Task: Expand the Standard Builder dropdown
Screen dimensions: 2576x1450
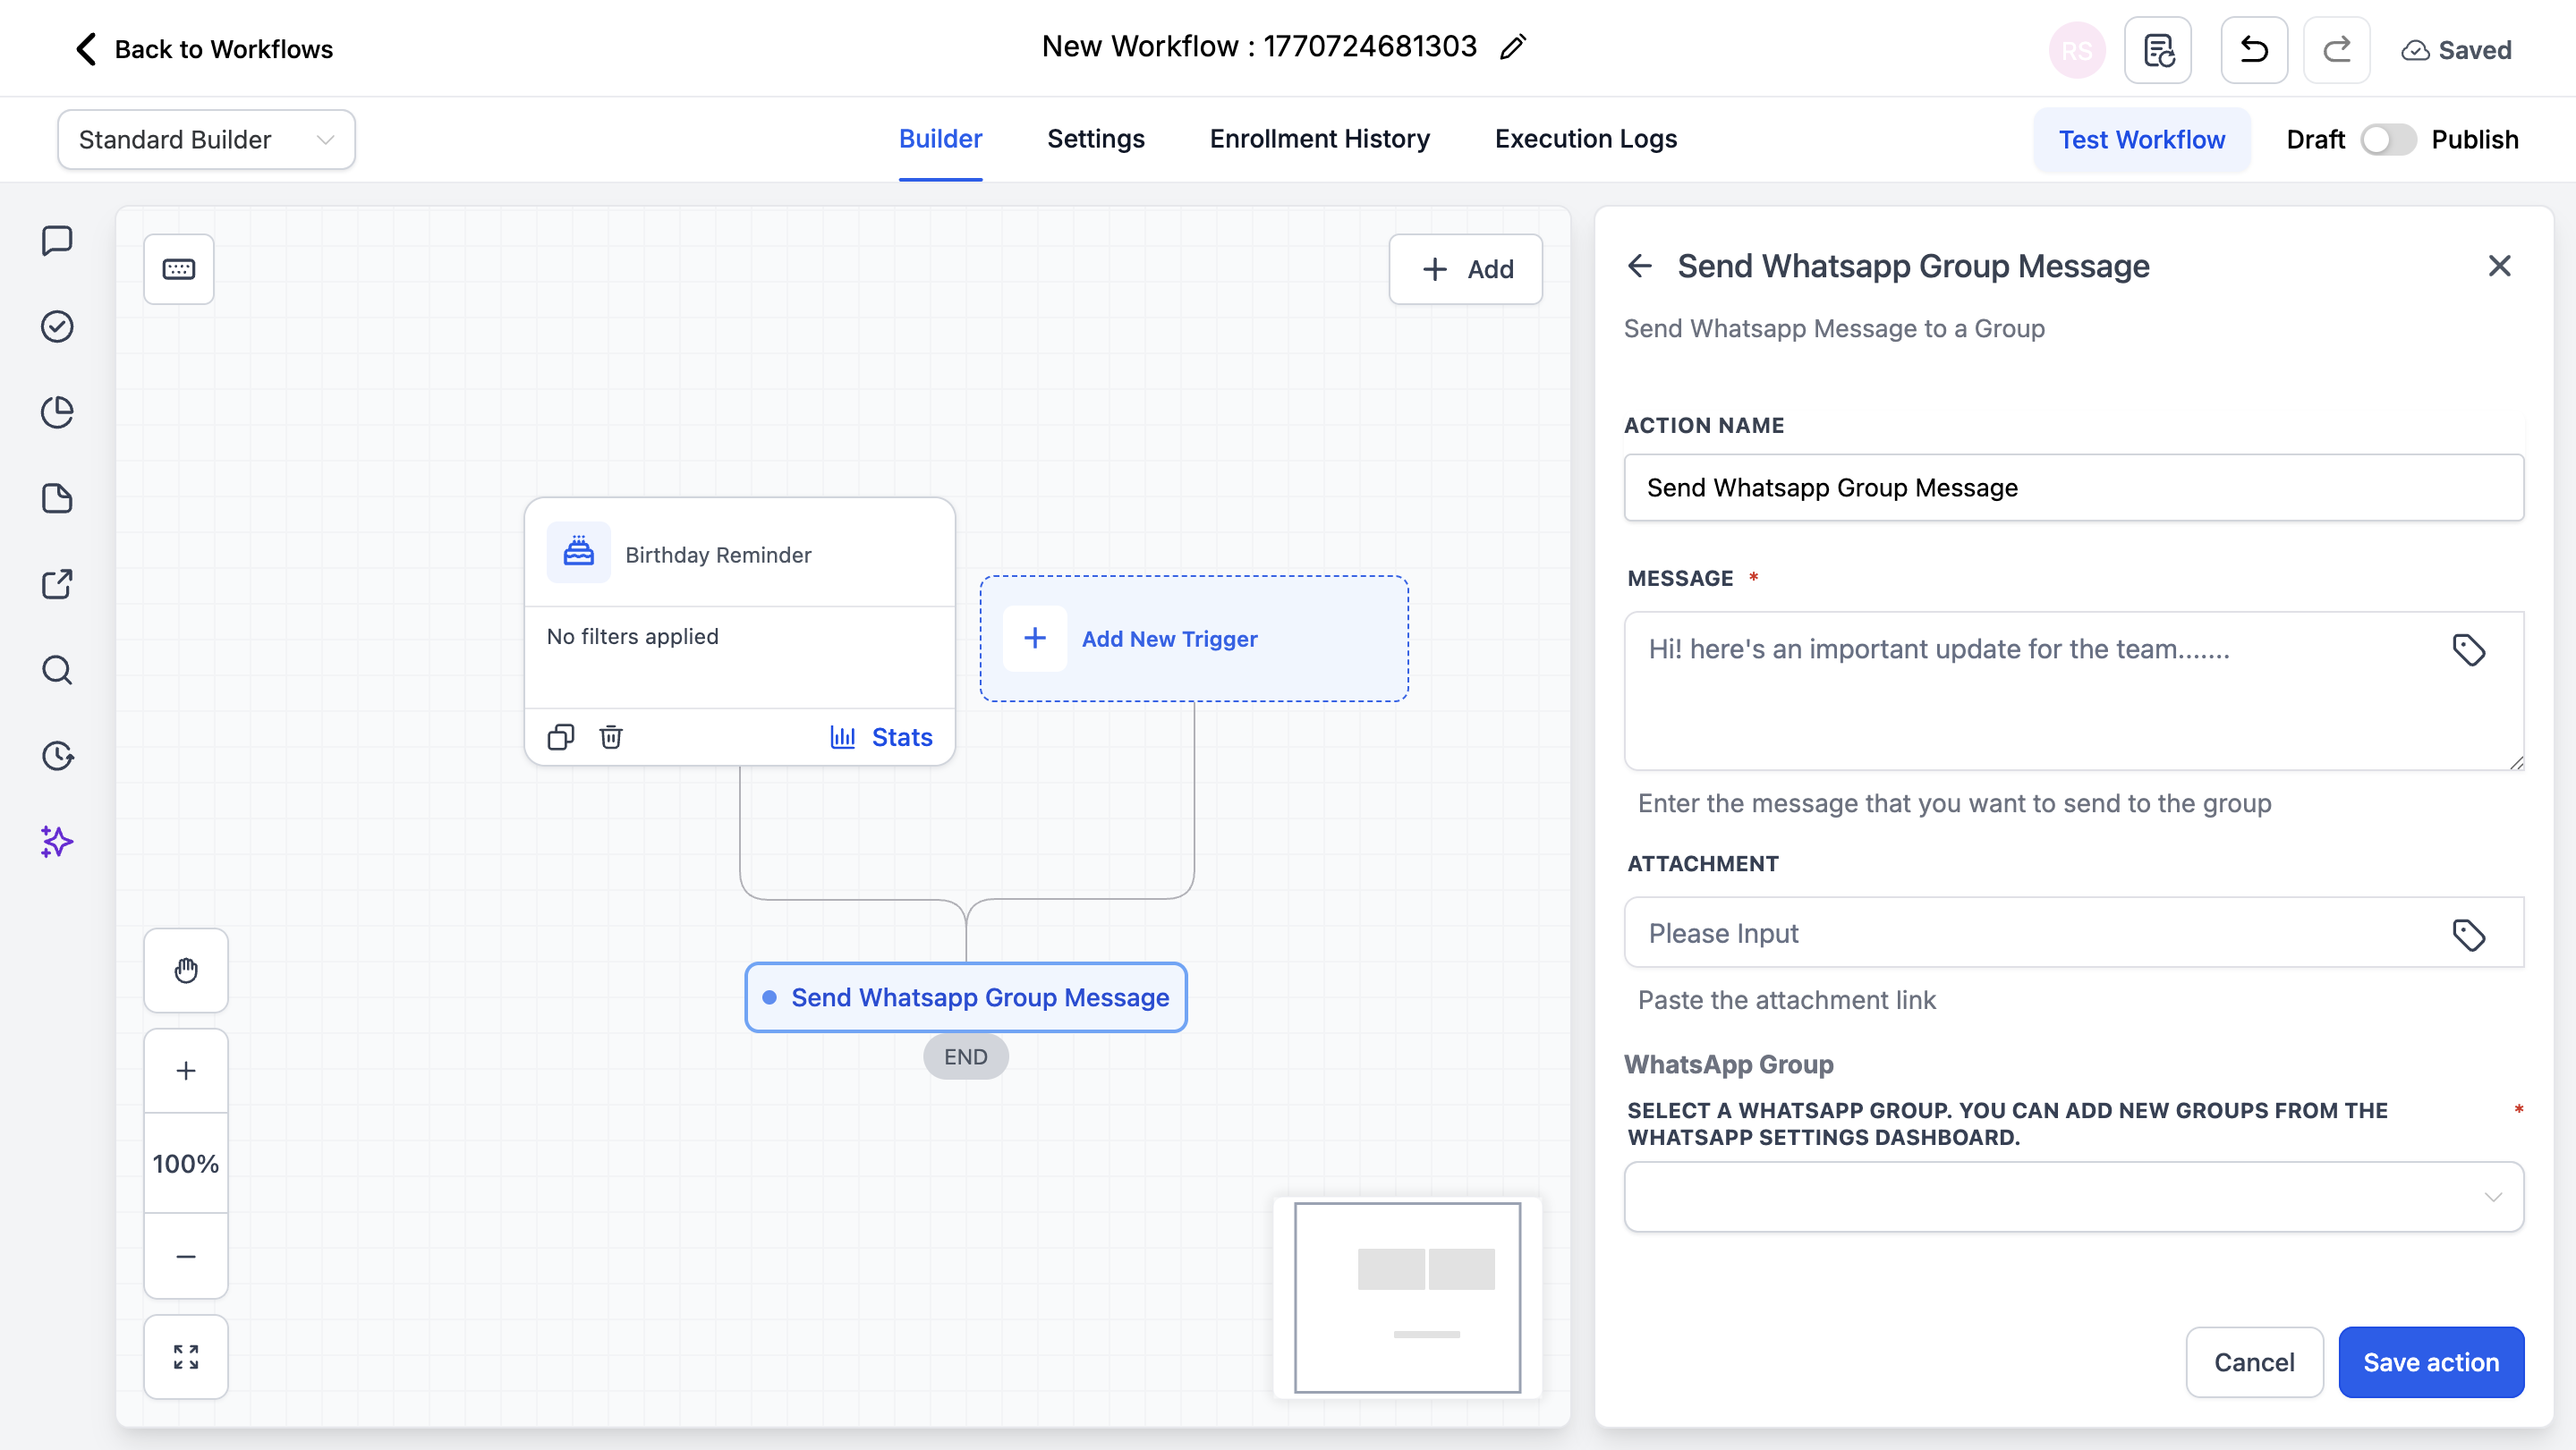Action: tap(206, 140)
